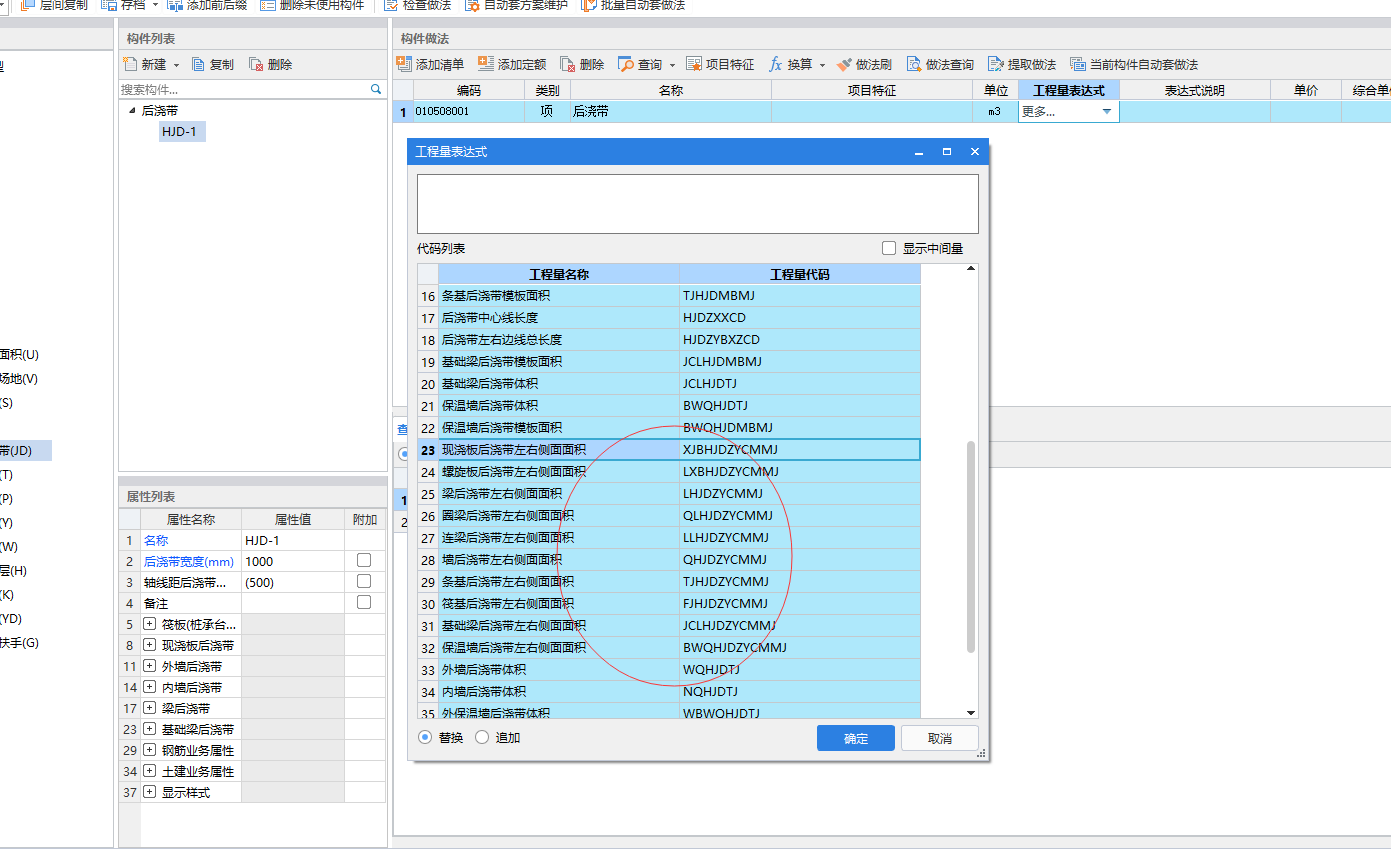Select row 基础梁后浇带体积
1391x849 pixels.
[668, 384]
